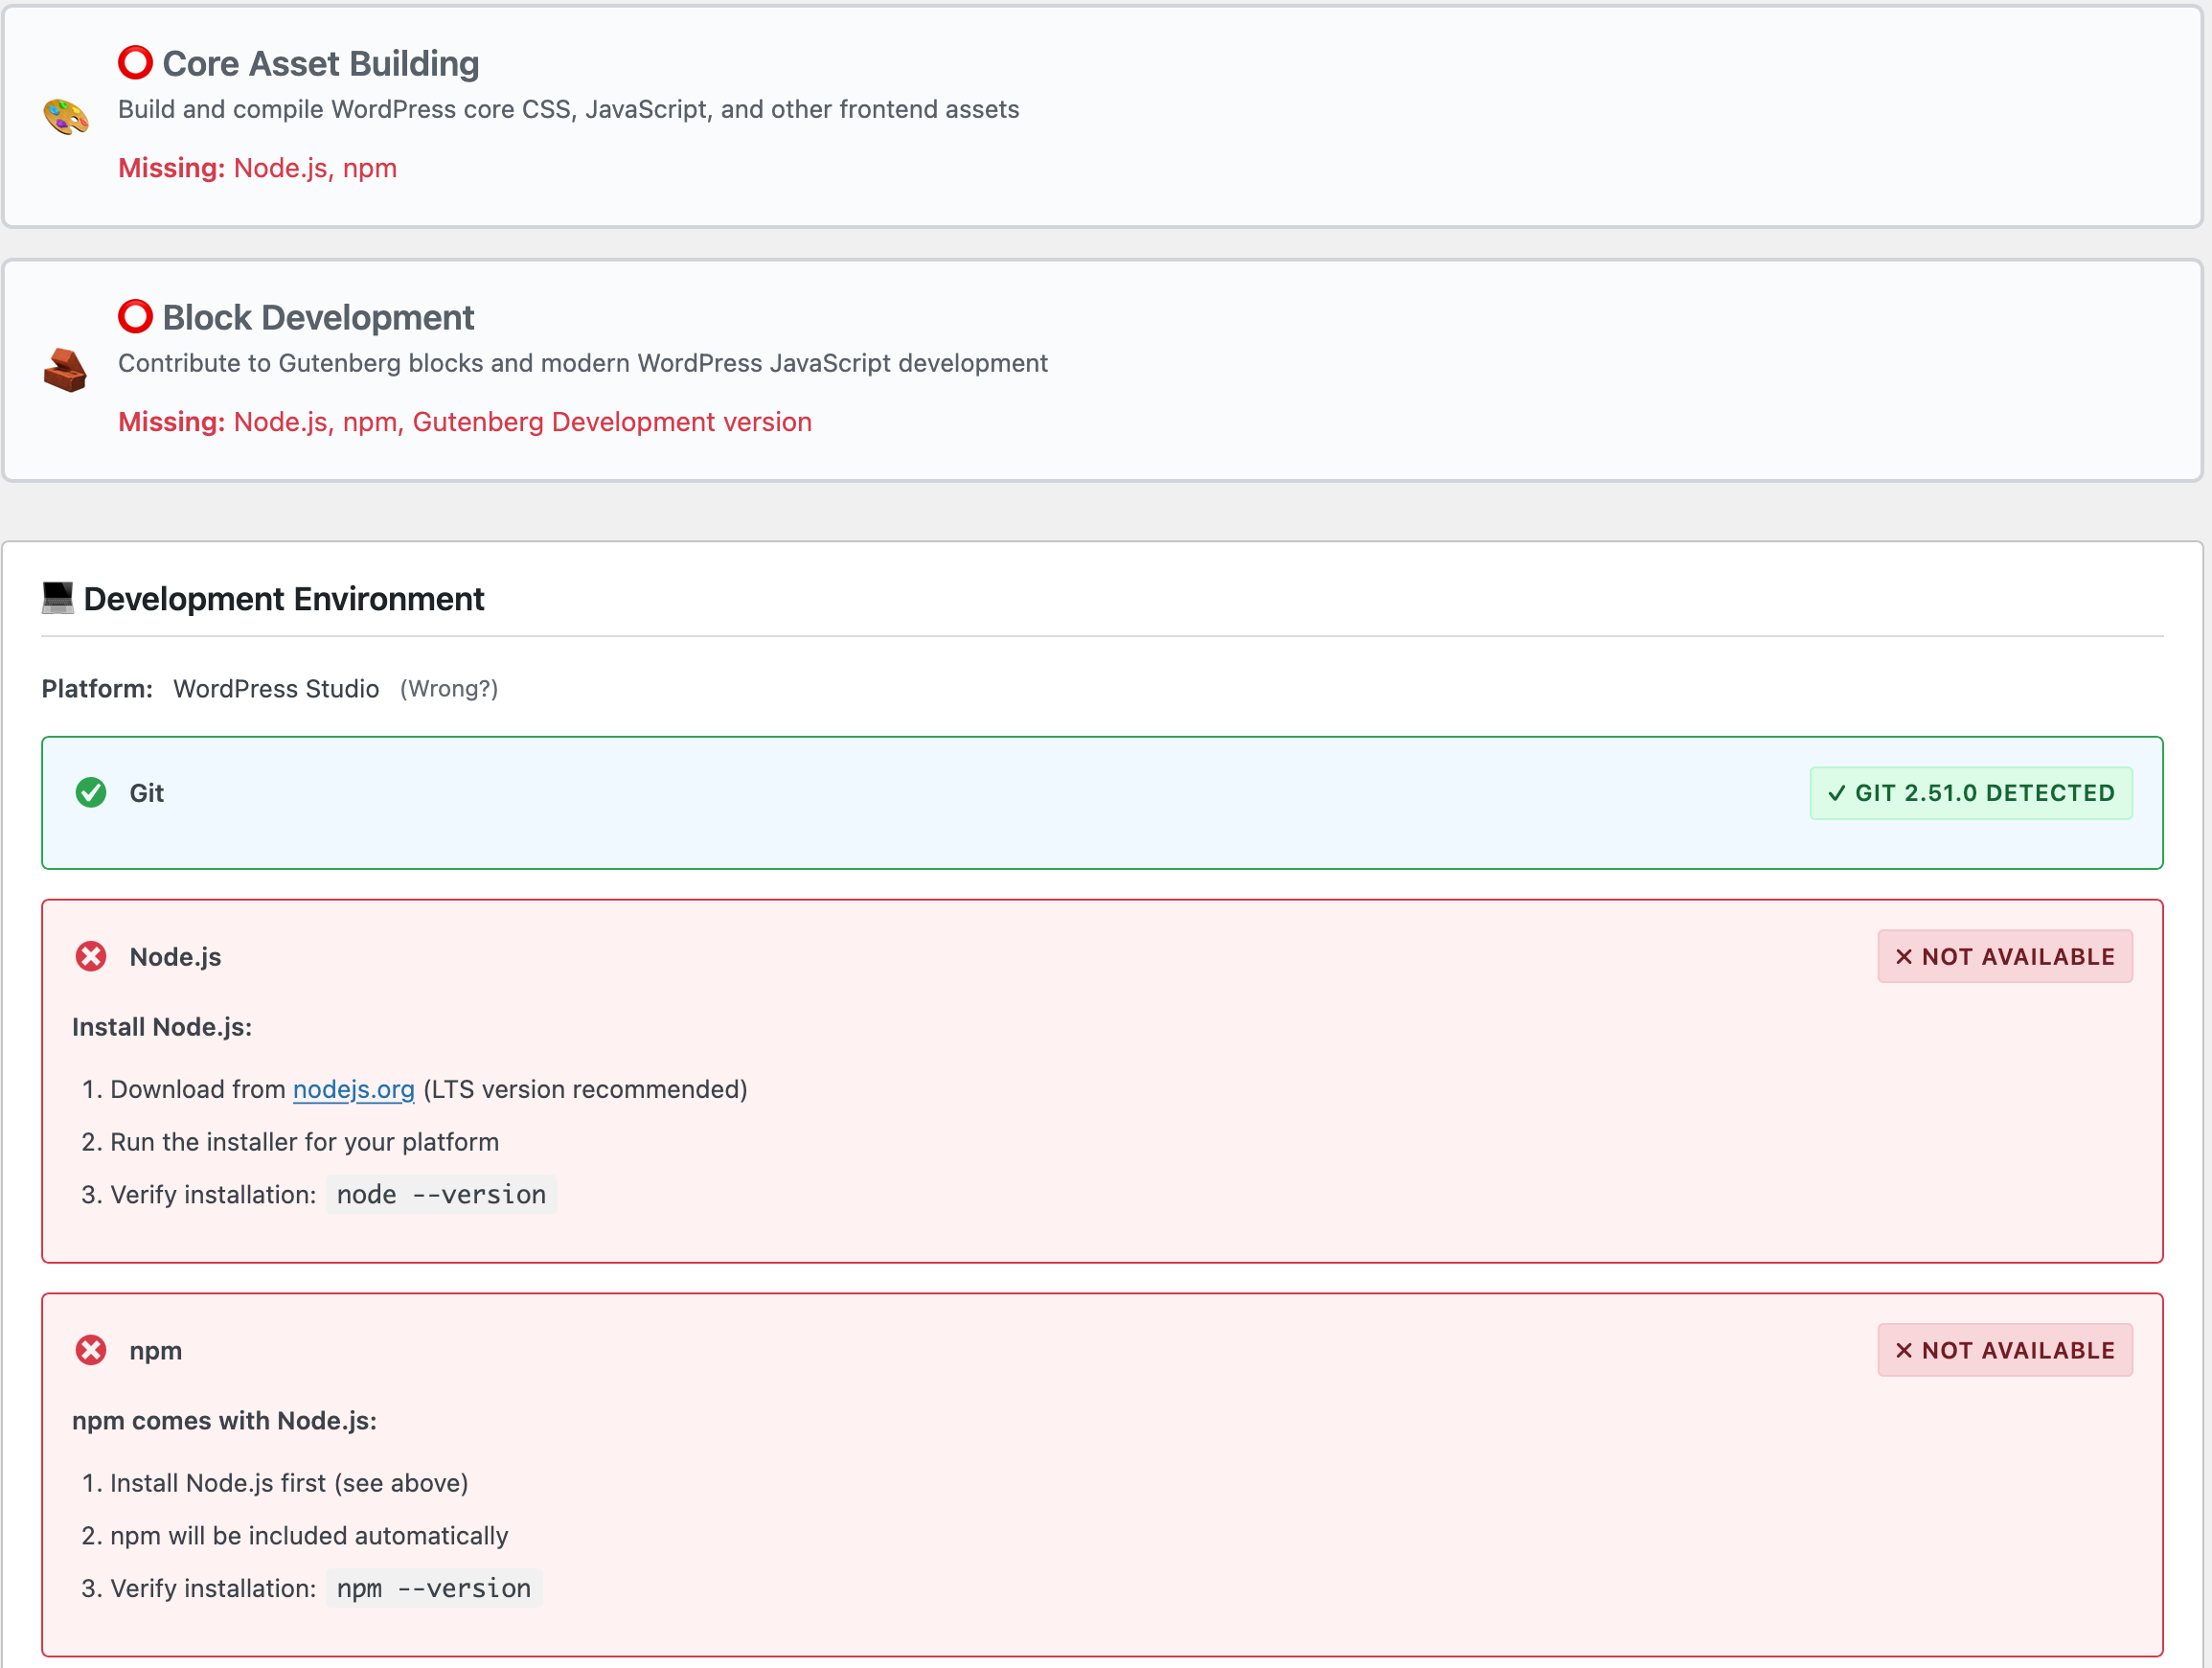
Task: Click the Development Environment heading
Action: pyautogui.click(x=284, y=599)
